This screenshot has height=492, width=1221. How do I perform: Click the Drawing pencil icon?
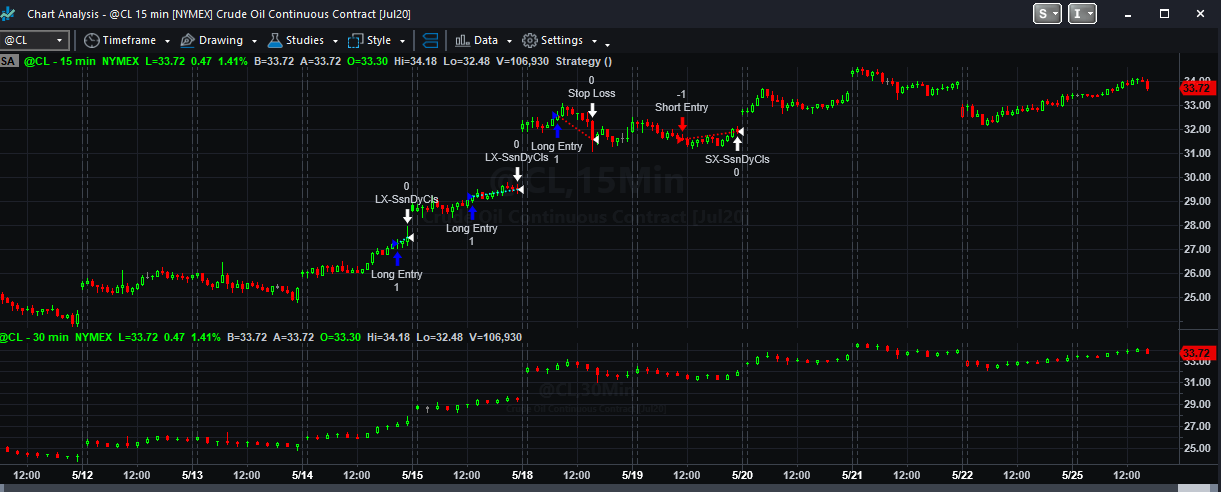click(x=187, y=41)
